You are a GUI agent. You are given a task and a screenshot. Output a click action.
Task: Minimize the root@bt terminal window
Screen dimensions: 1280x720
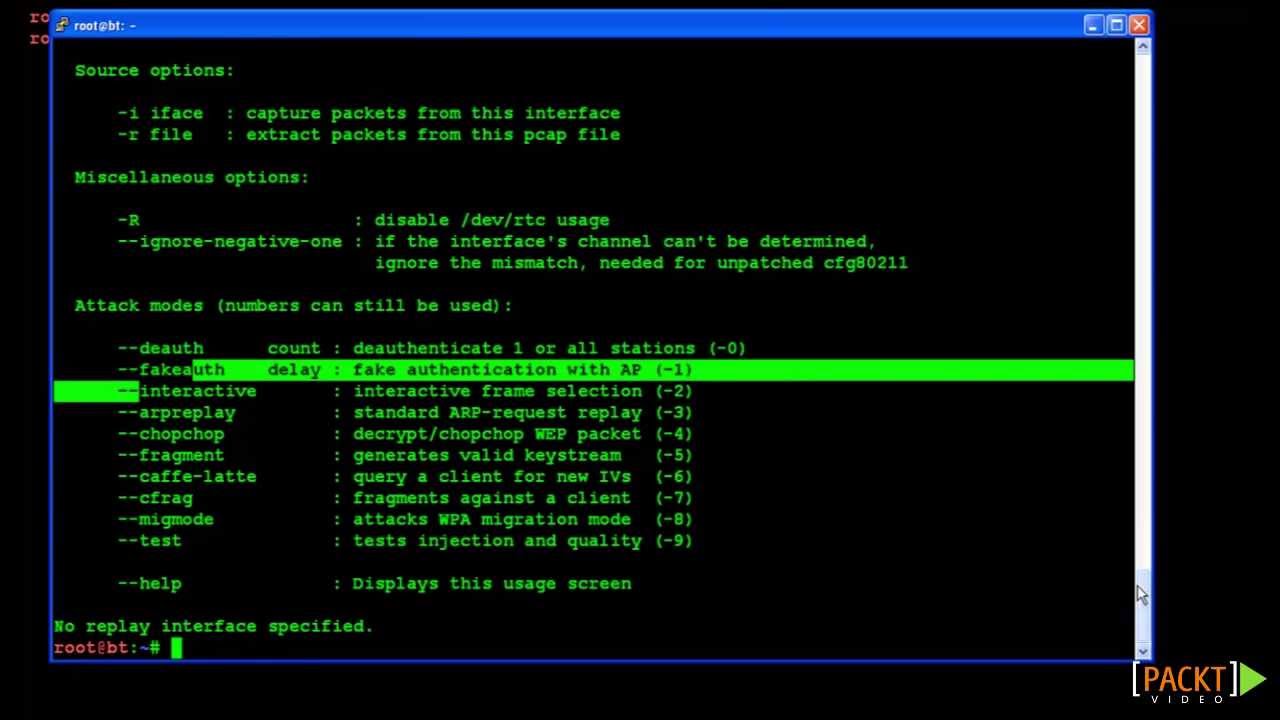click(1093, 25)
